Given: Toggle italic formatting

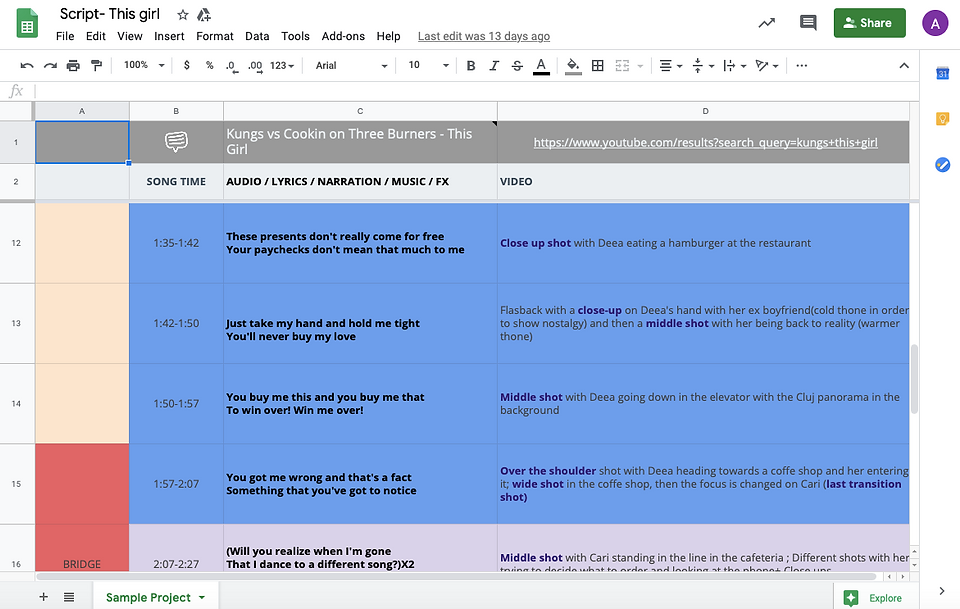Looking at the screenshot, I should [494, 65].
